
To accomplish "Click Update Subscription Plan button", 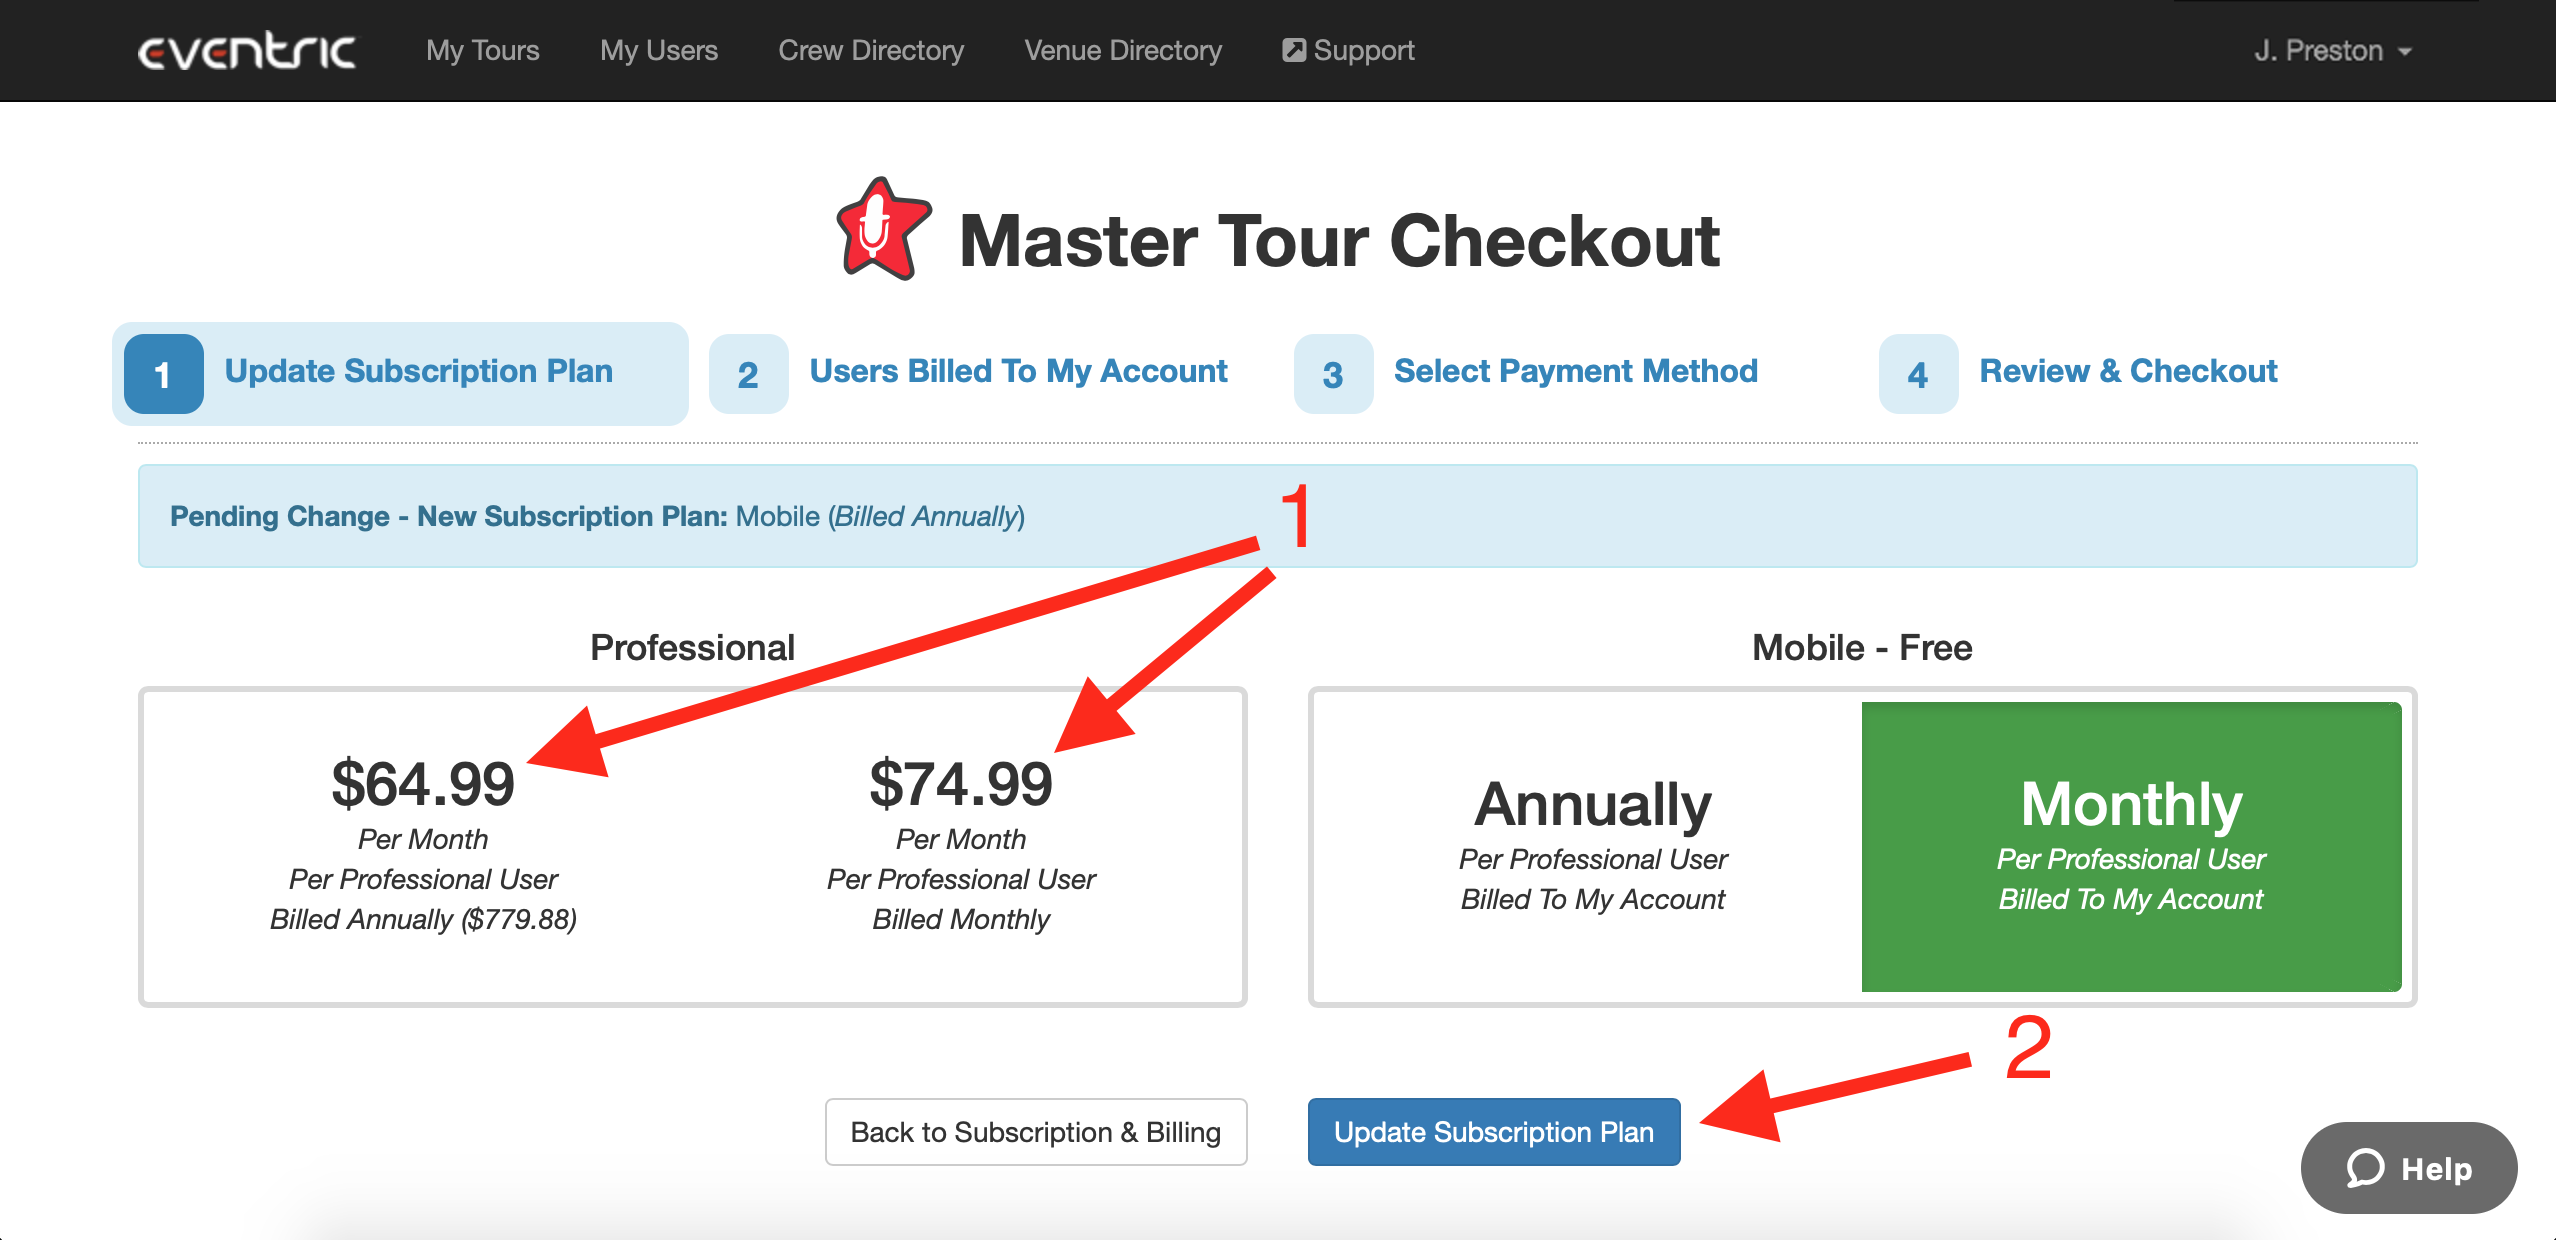I will [1494, 1132].
